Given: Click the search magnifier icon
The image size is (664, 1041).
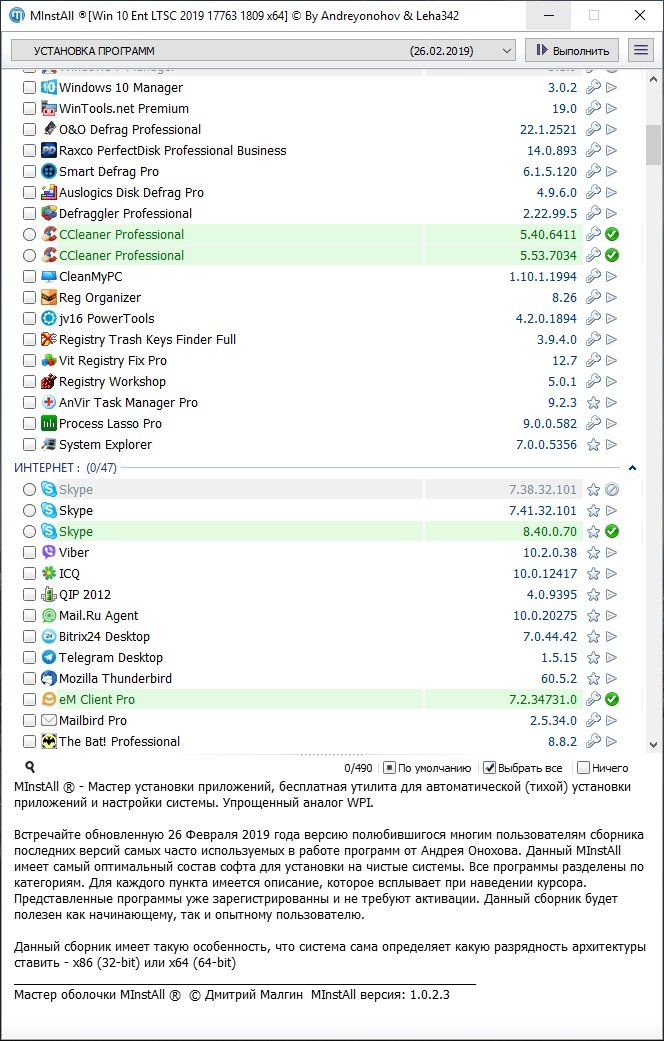Looking at the screenshot, I should [30, 768].
